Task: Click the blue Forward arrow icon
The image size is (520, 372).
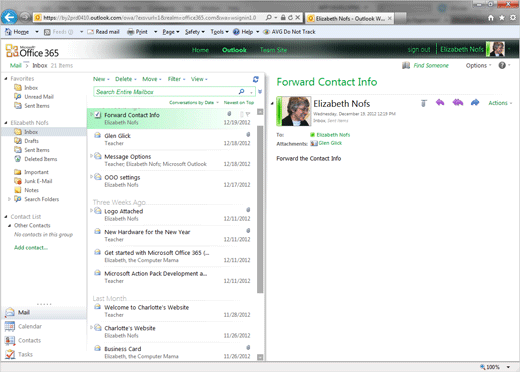Action: 475,103
